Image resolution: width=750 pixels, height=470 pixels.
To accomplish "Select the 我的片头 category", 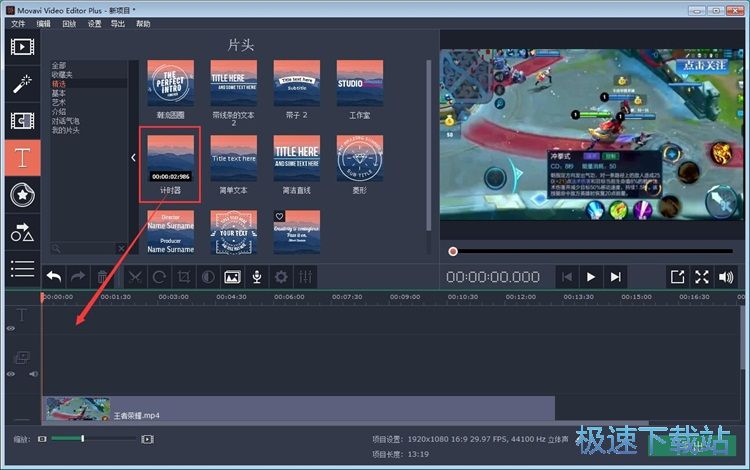I will coord(66,130).
